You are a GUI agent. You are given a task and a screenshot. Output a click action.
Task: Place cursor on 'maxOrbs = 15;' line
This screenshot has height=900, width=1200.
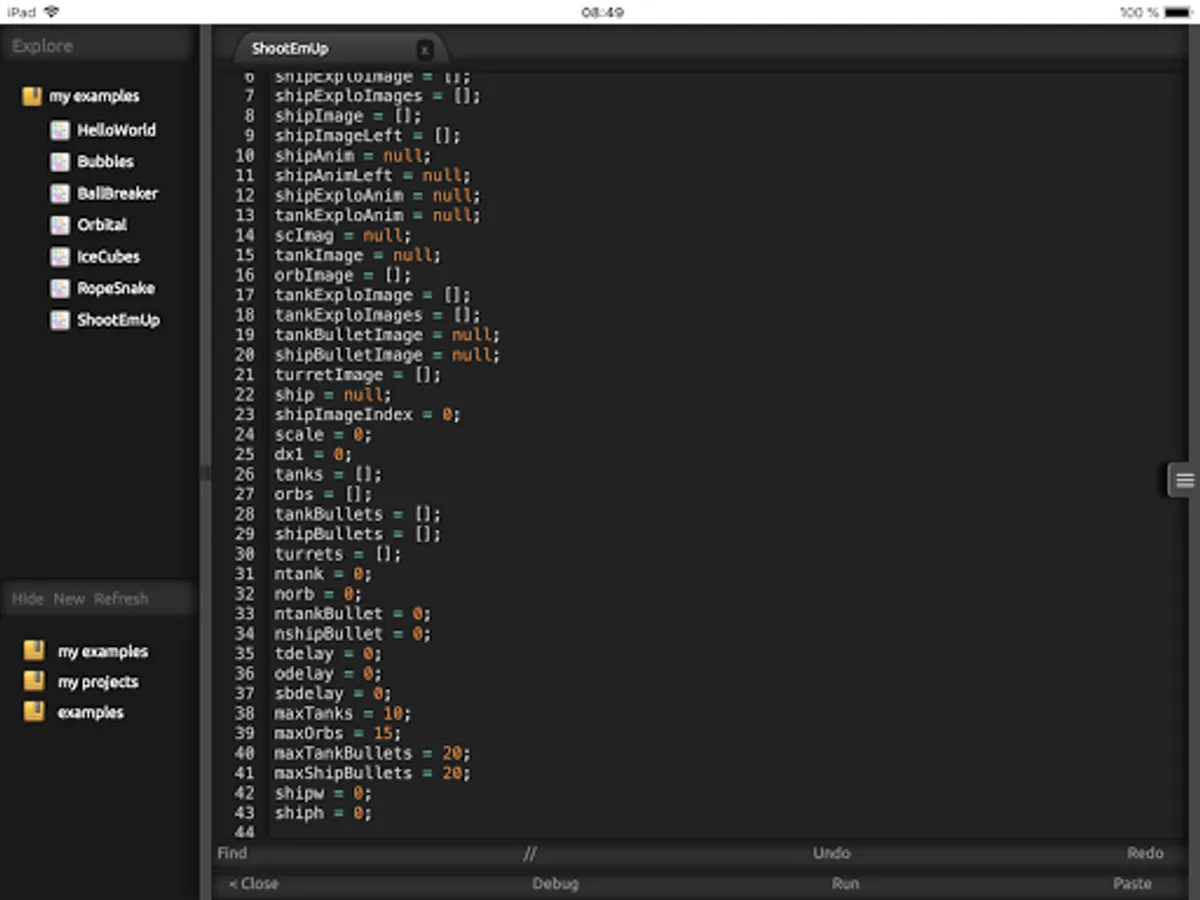[x=338, y=733]
